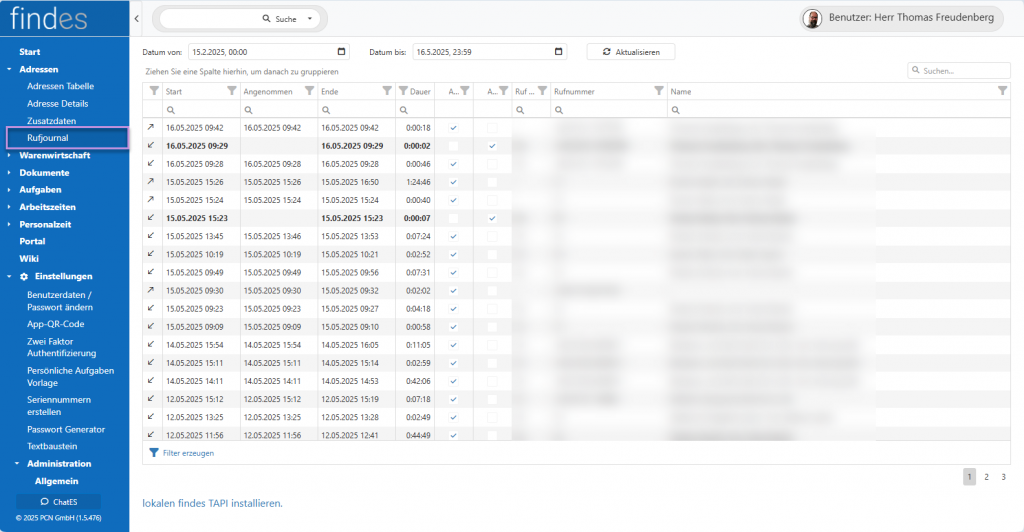Click the user avatar of Thomas Freudenberg

[x=813, y=19]
